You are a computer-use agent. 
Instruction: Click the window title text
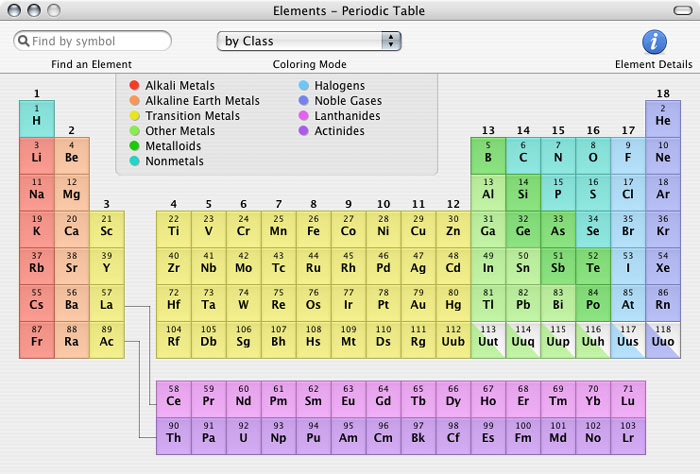(x=349, y=11)
